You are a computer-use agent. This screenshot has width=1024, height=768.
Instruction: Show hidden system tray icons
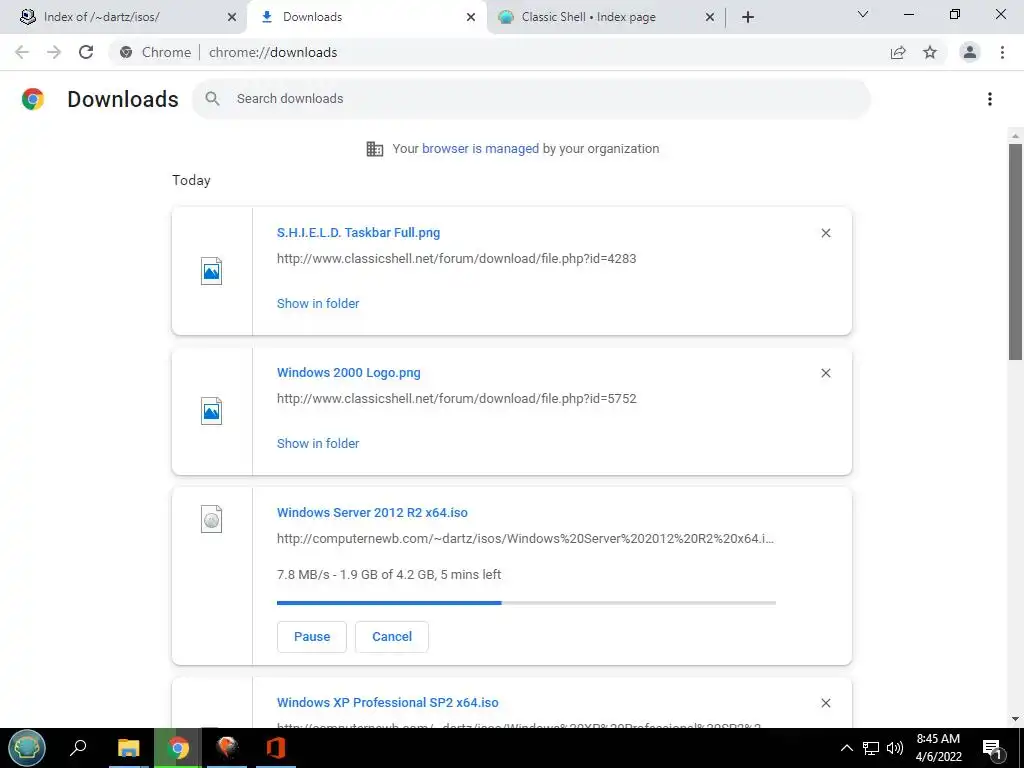click(x=846, y=748)
